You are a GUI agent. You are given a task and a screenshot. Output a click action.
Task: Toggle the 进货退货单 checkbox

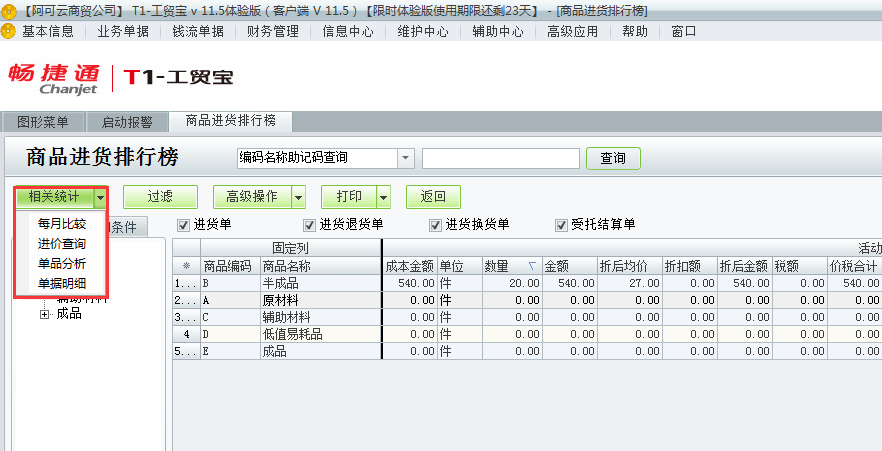[309, 225]
